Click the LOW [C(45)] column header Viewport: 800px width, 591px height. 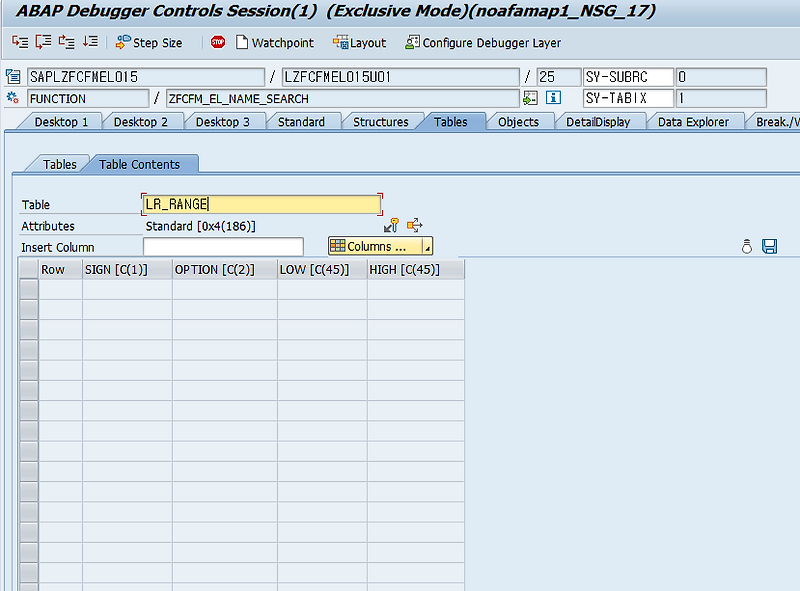click(312, 269)
